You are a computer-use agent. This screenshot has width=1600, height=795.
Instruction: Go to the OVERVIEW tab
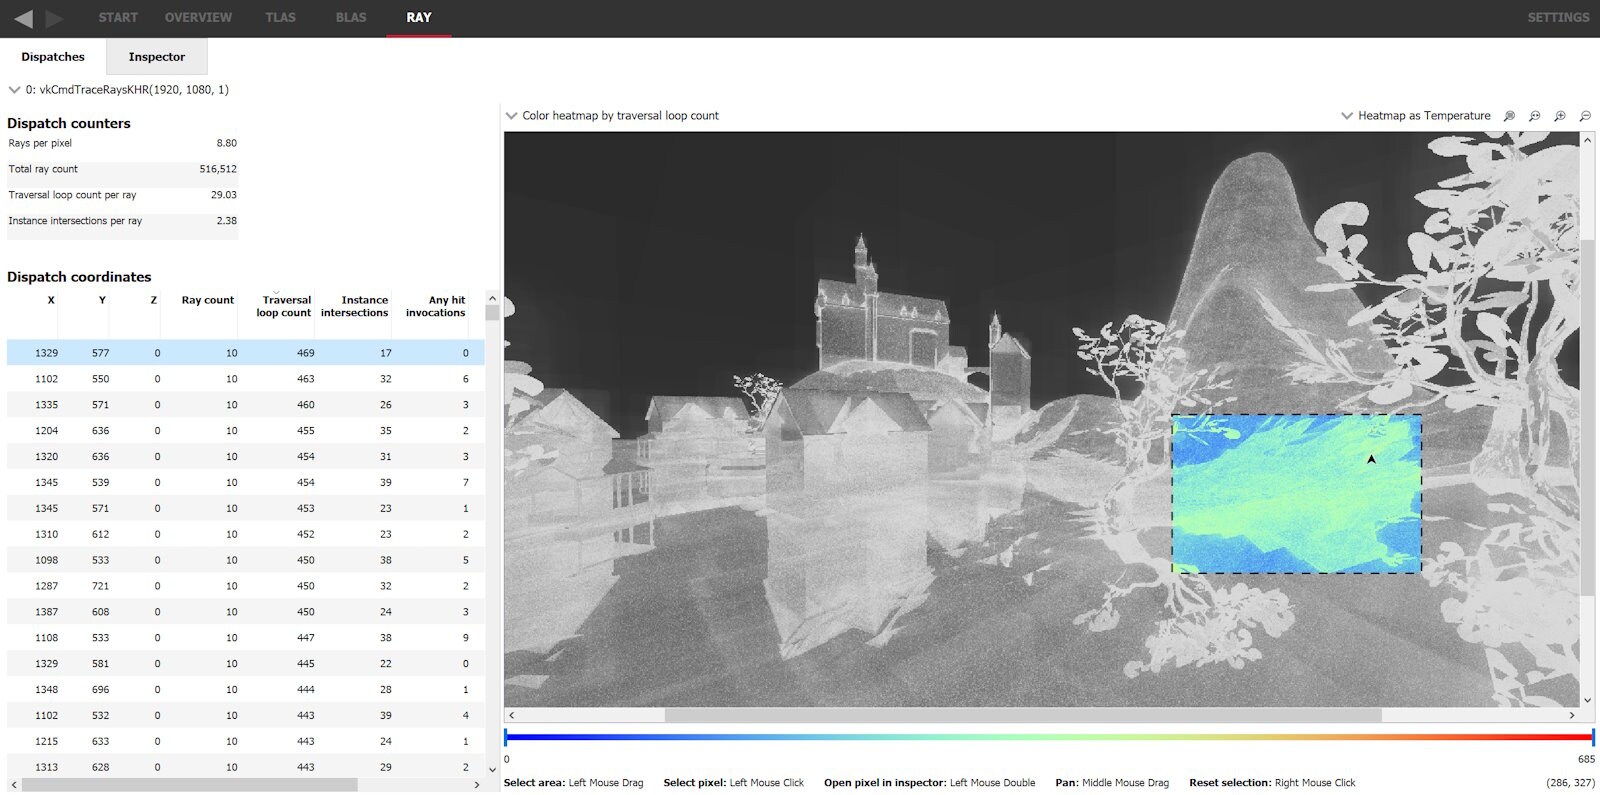click(x=198, y=18)
